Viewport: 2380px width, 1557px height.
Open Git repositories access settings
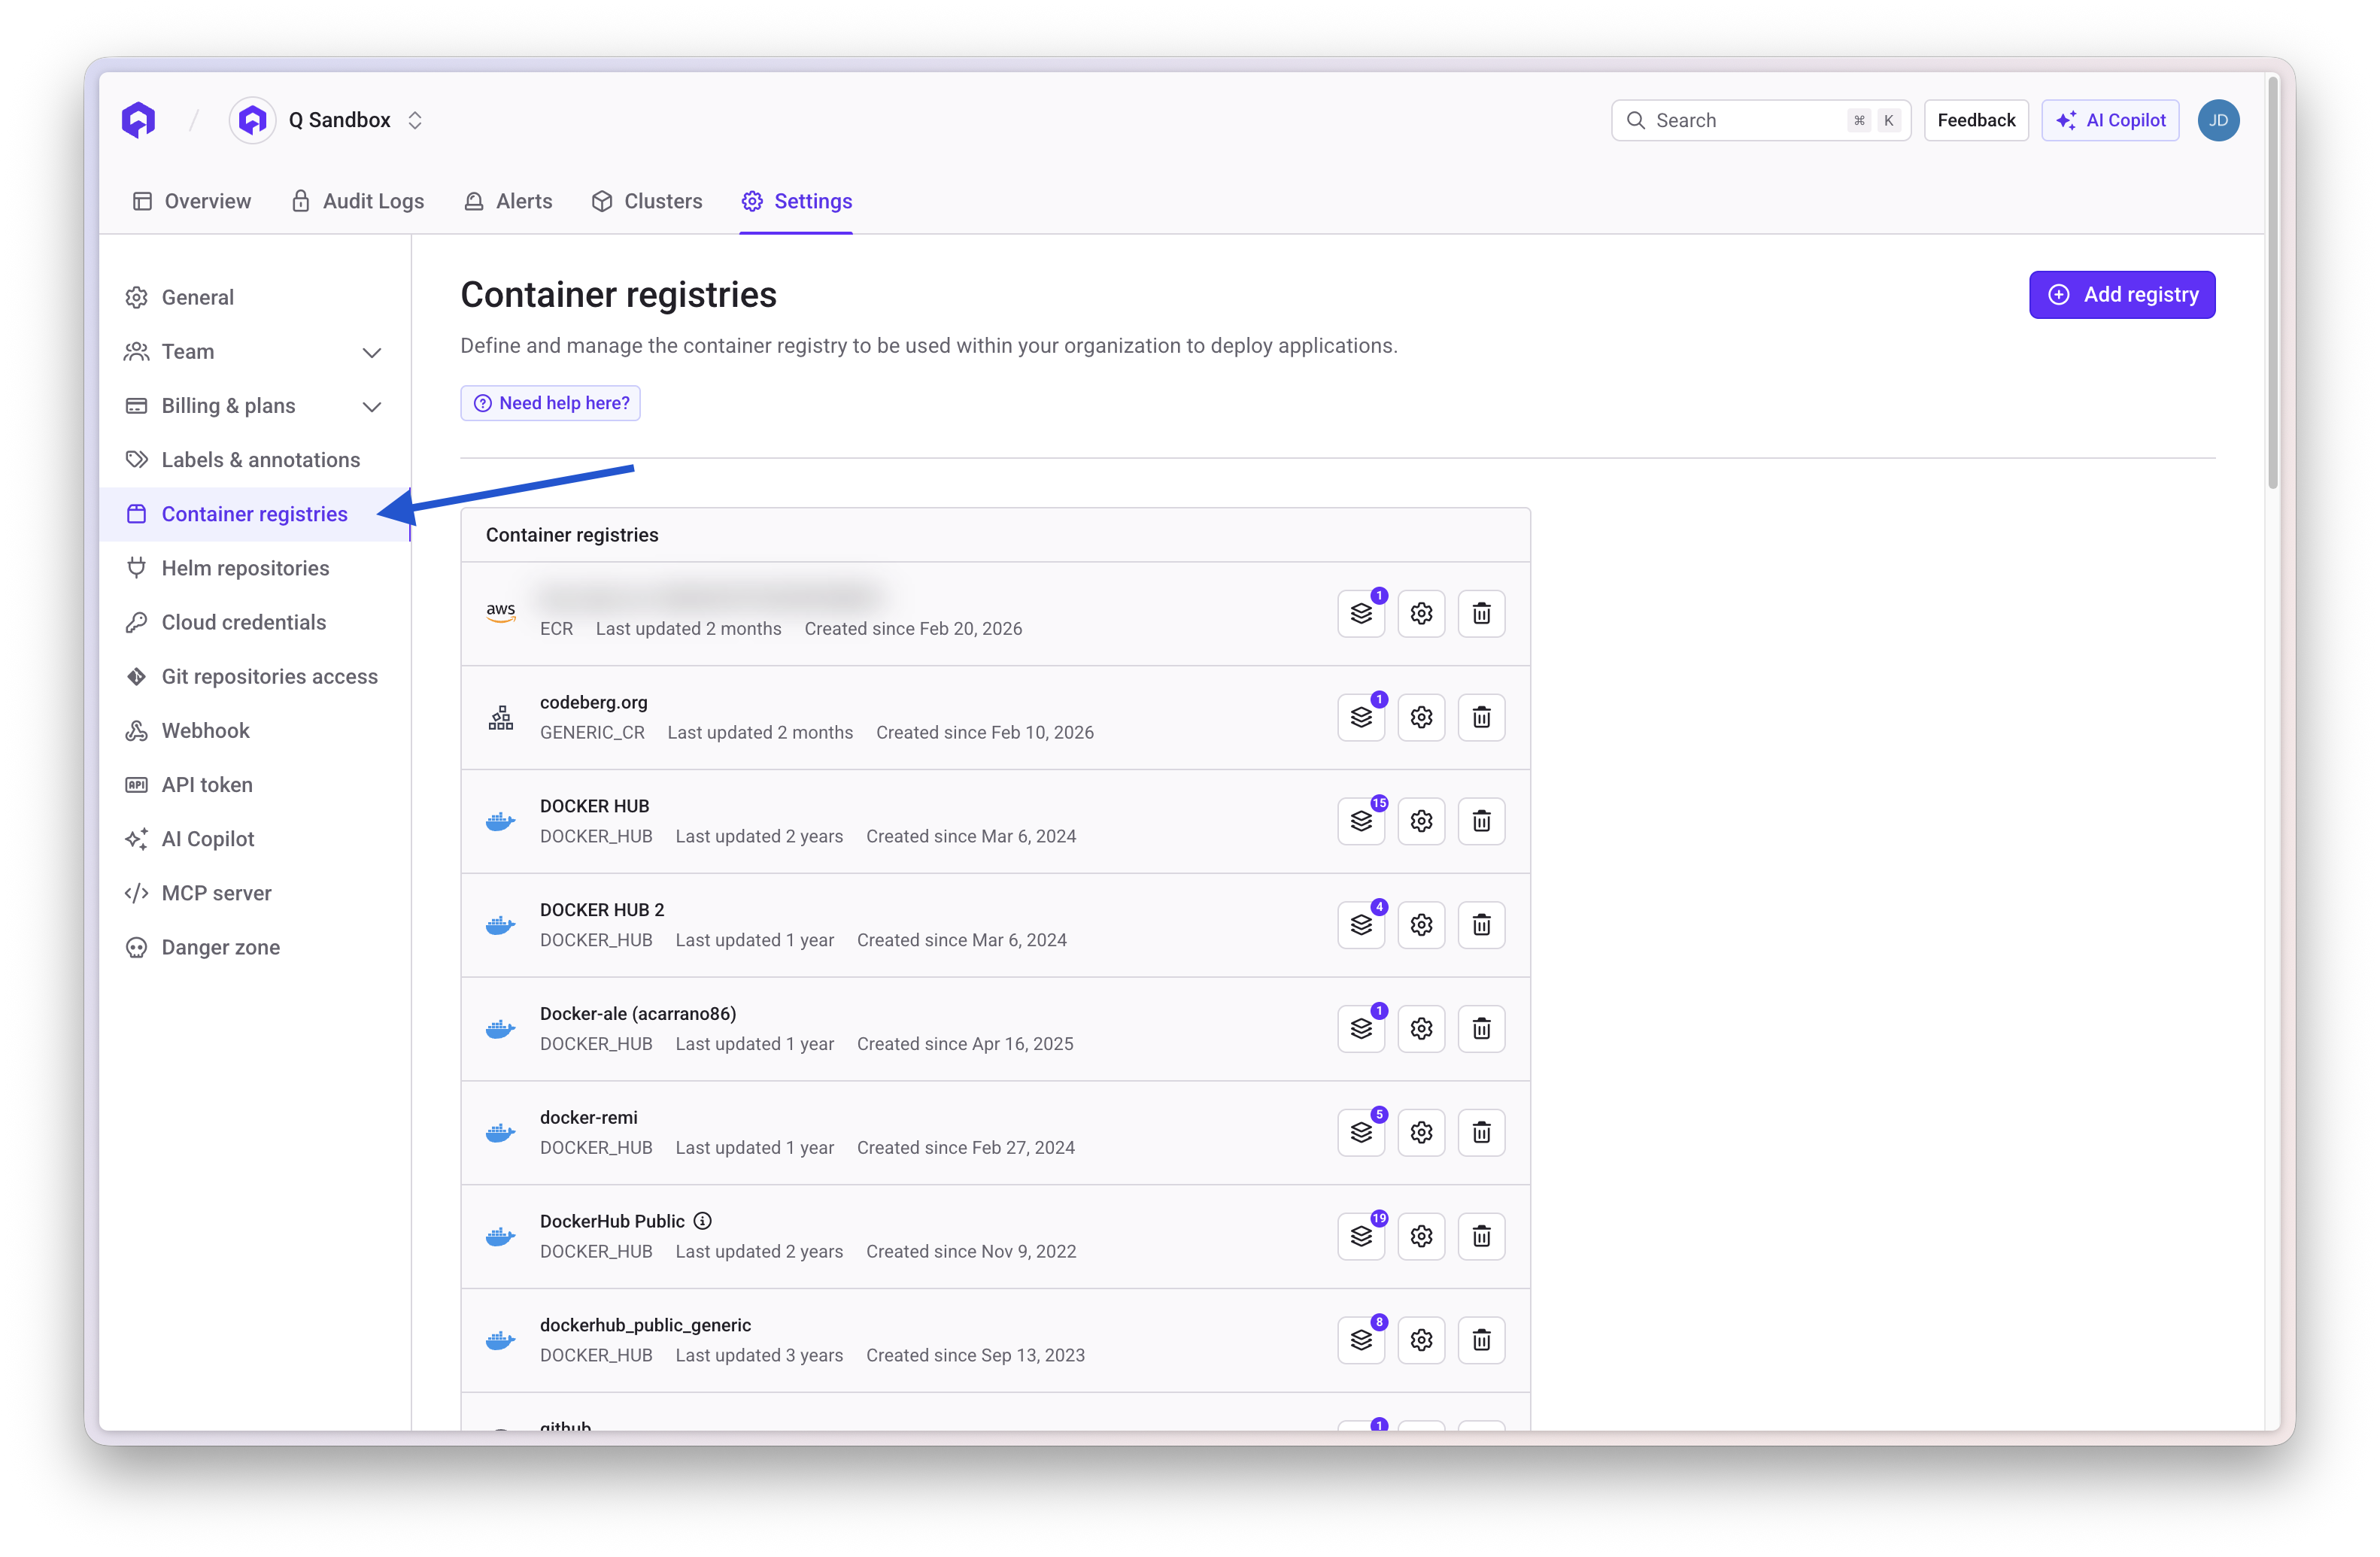click(x=254, y=677)
